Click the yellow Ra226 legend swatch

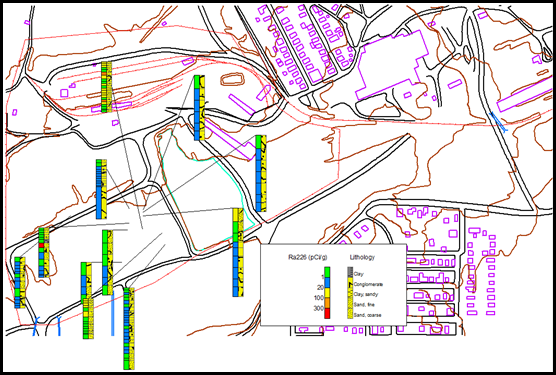[327, 293]
